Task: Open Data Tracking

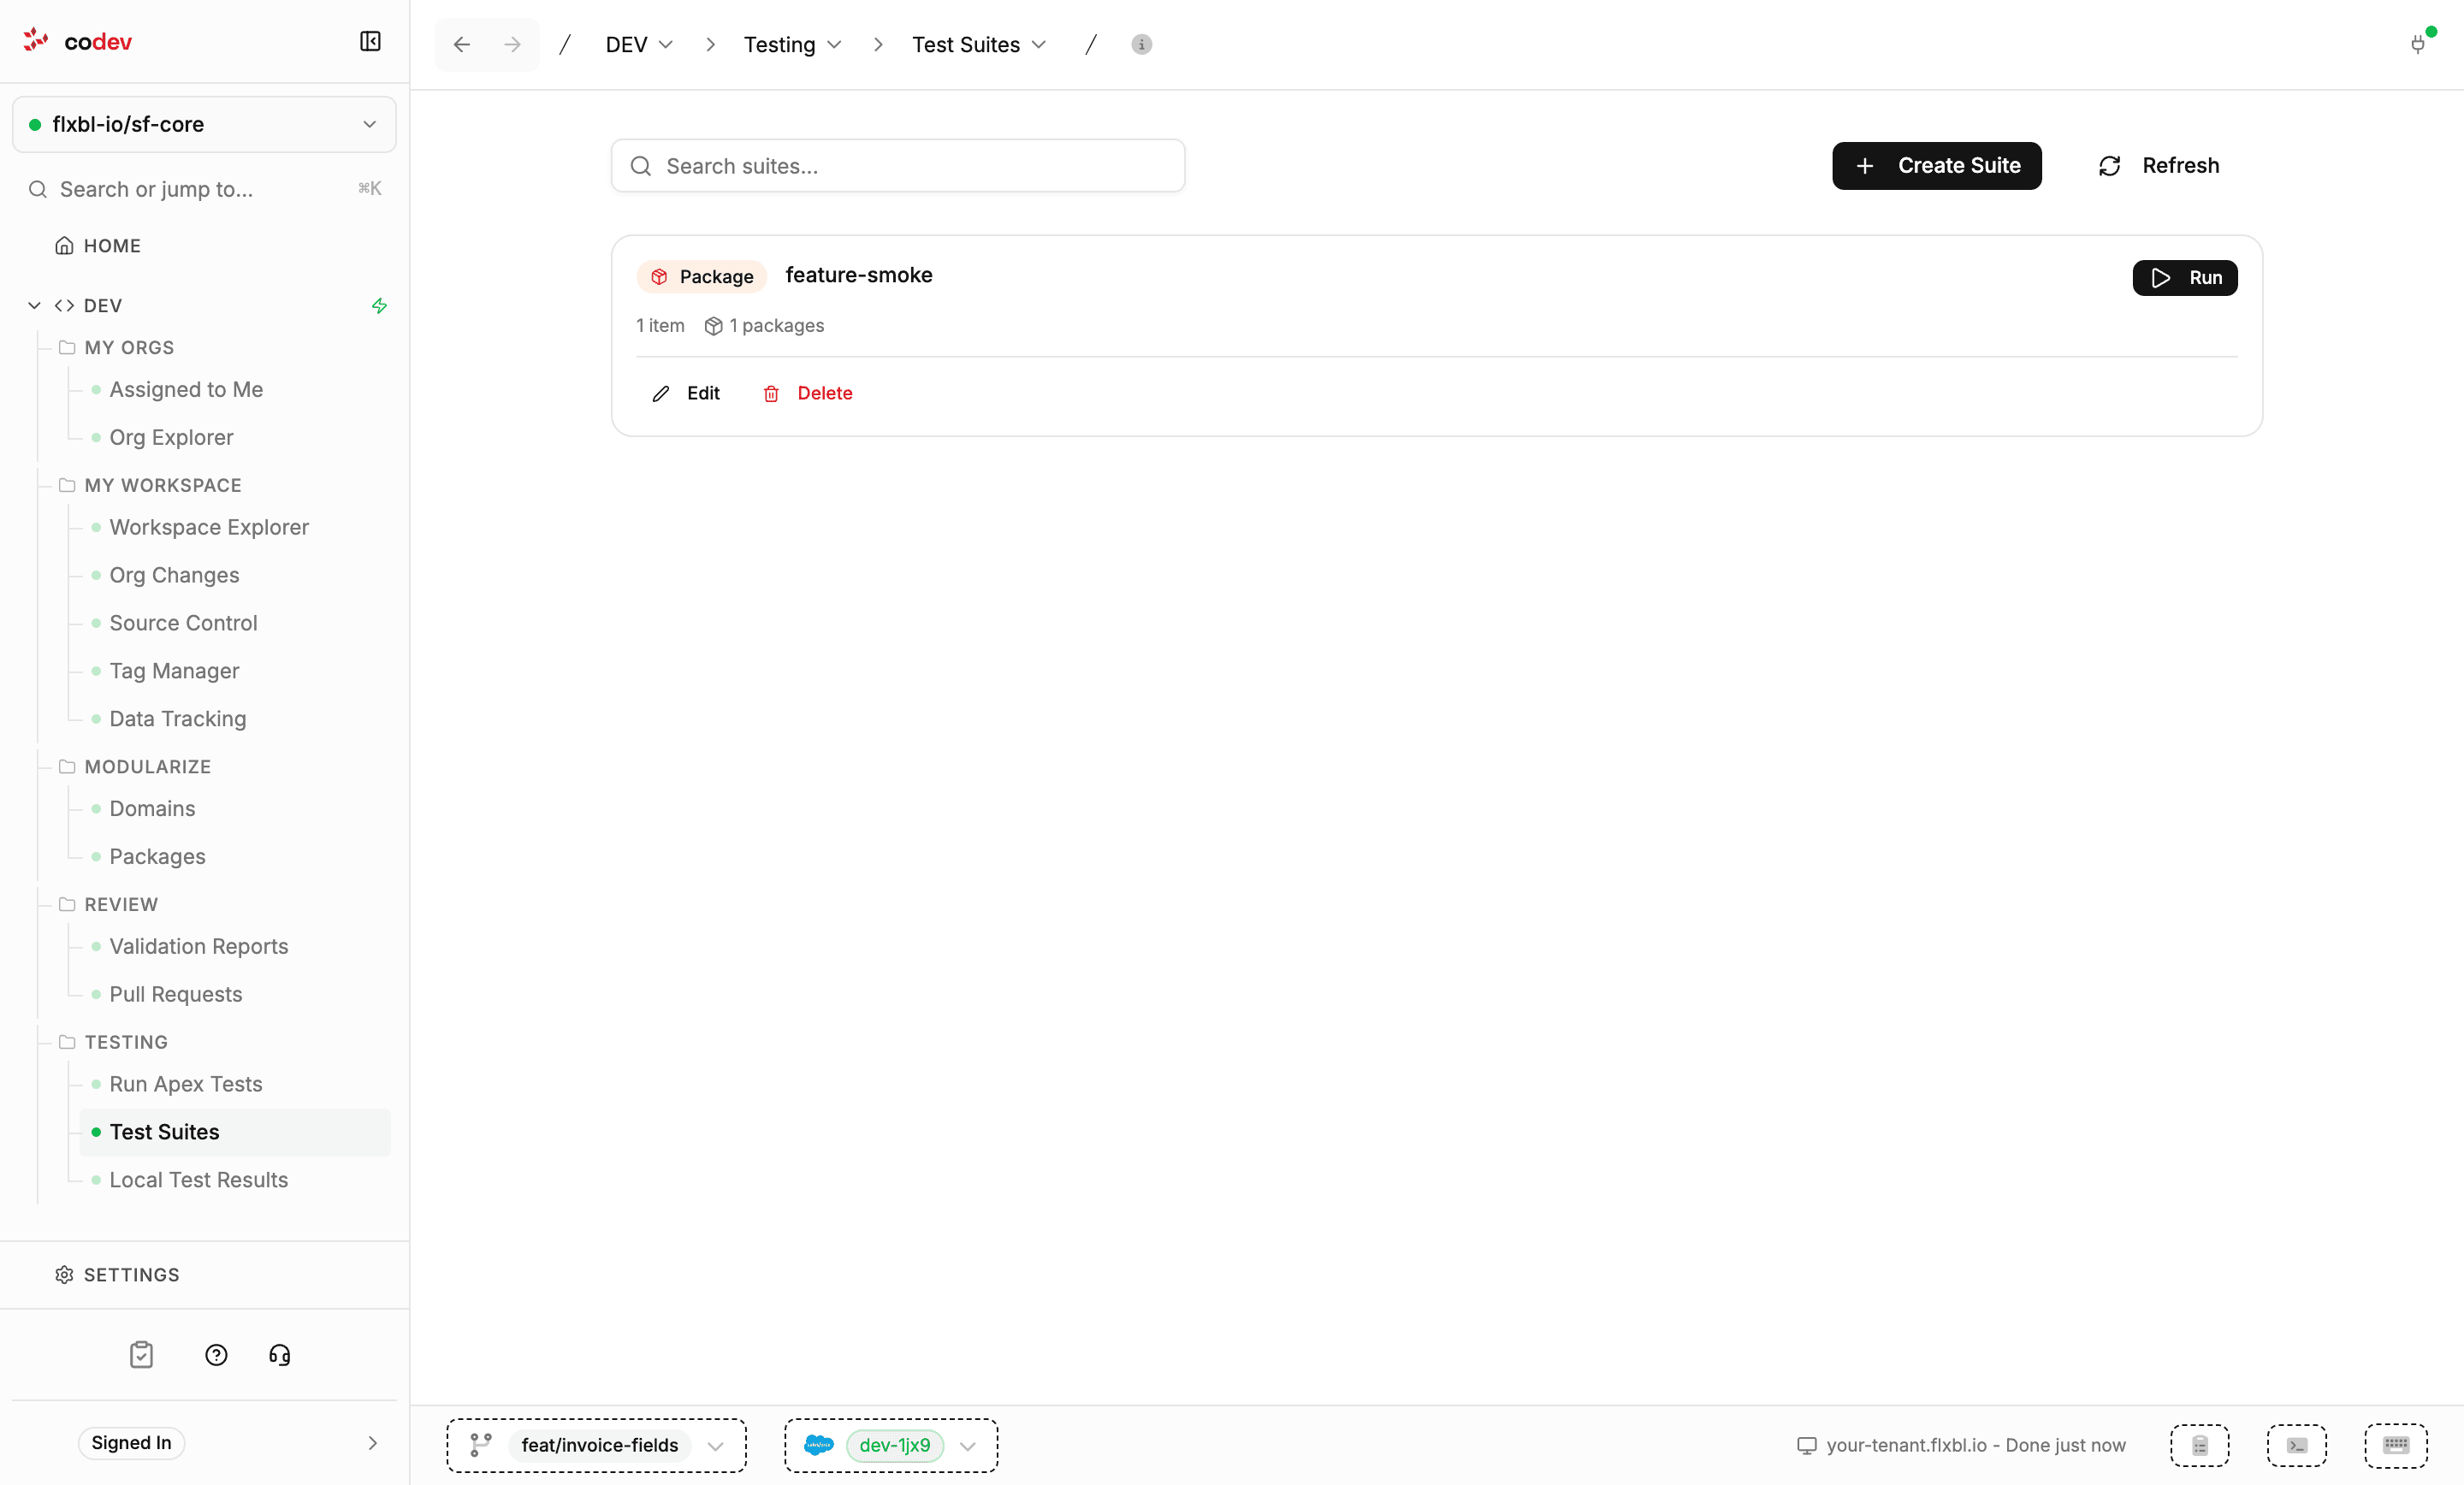Action: (x=178, y=719)
